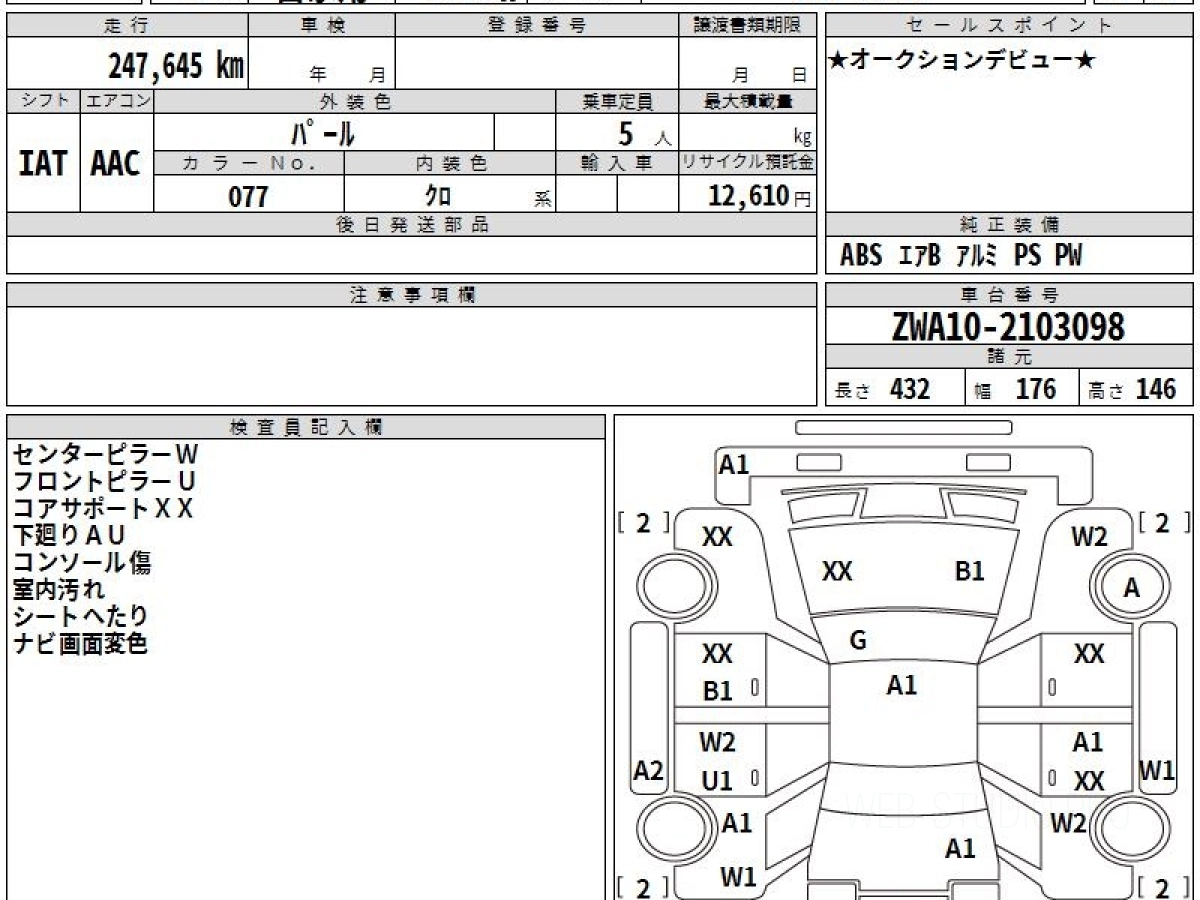The image size is (1200, 900).
Task: Click the B1 mark on the hood
Action: coord(970,571)
